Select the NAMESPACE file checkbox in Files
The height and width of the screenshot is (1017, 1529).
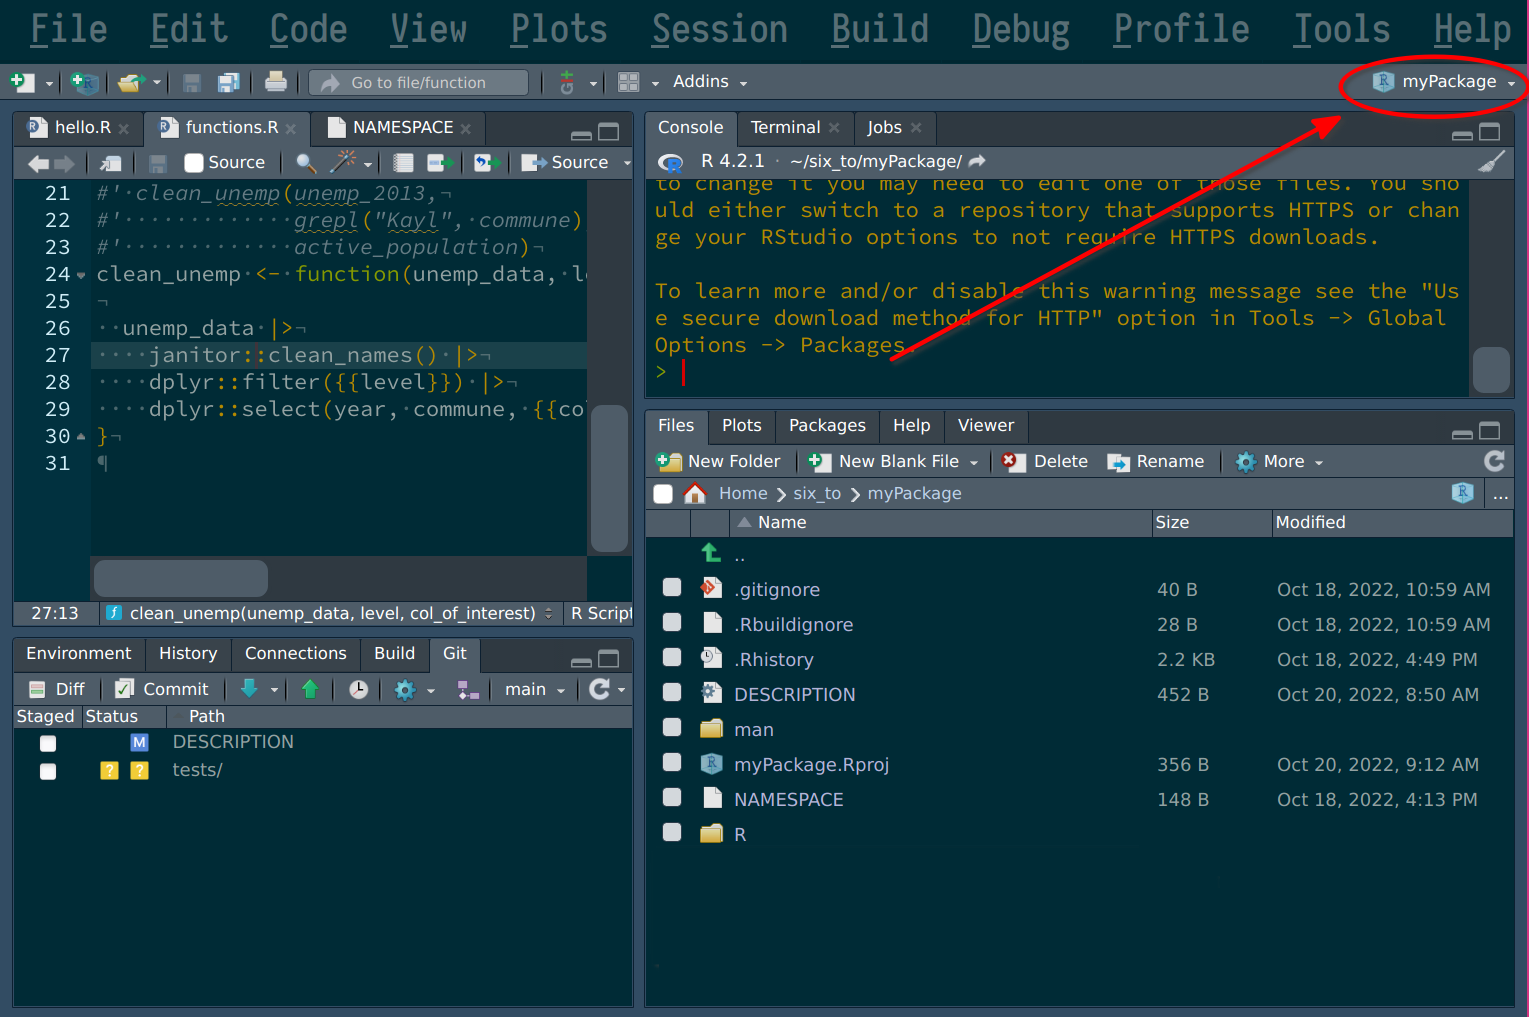coord(672,797)
